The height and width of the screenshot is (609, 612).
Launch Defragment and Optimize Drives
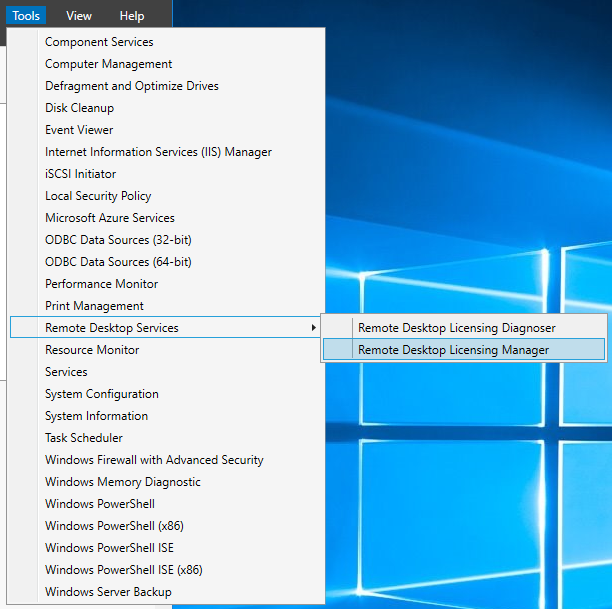click(x=131, y=86)
